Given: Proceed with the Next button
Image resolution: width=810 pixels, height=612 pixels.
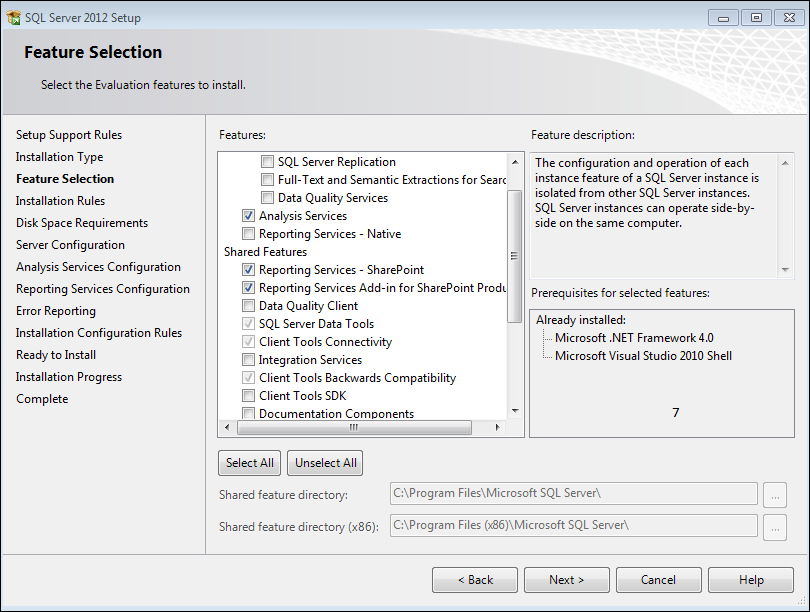Looking at the screenshot, I should tap(567, 580).
